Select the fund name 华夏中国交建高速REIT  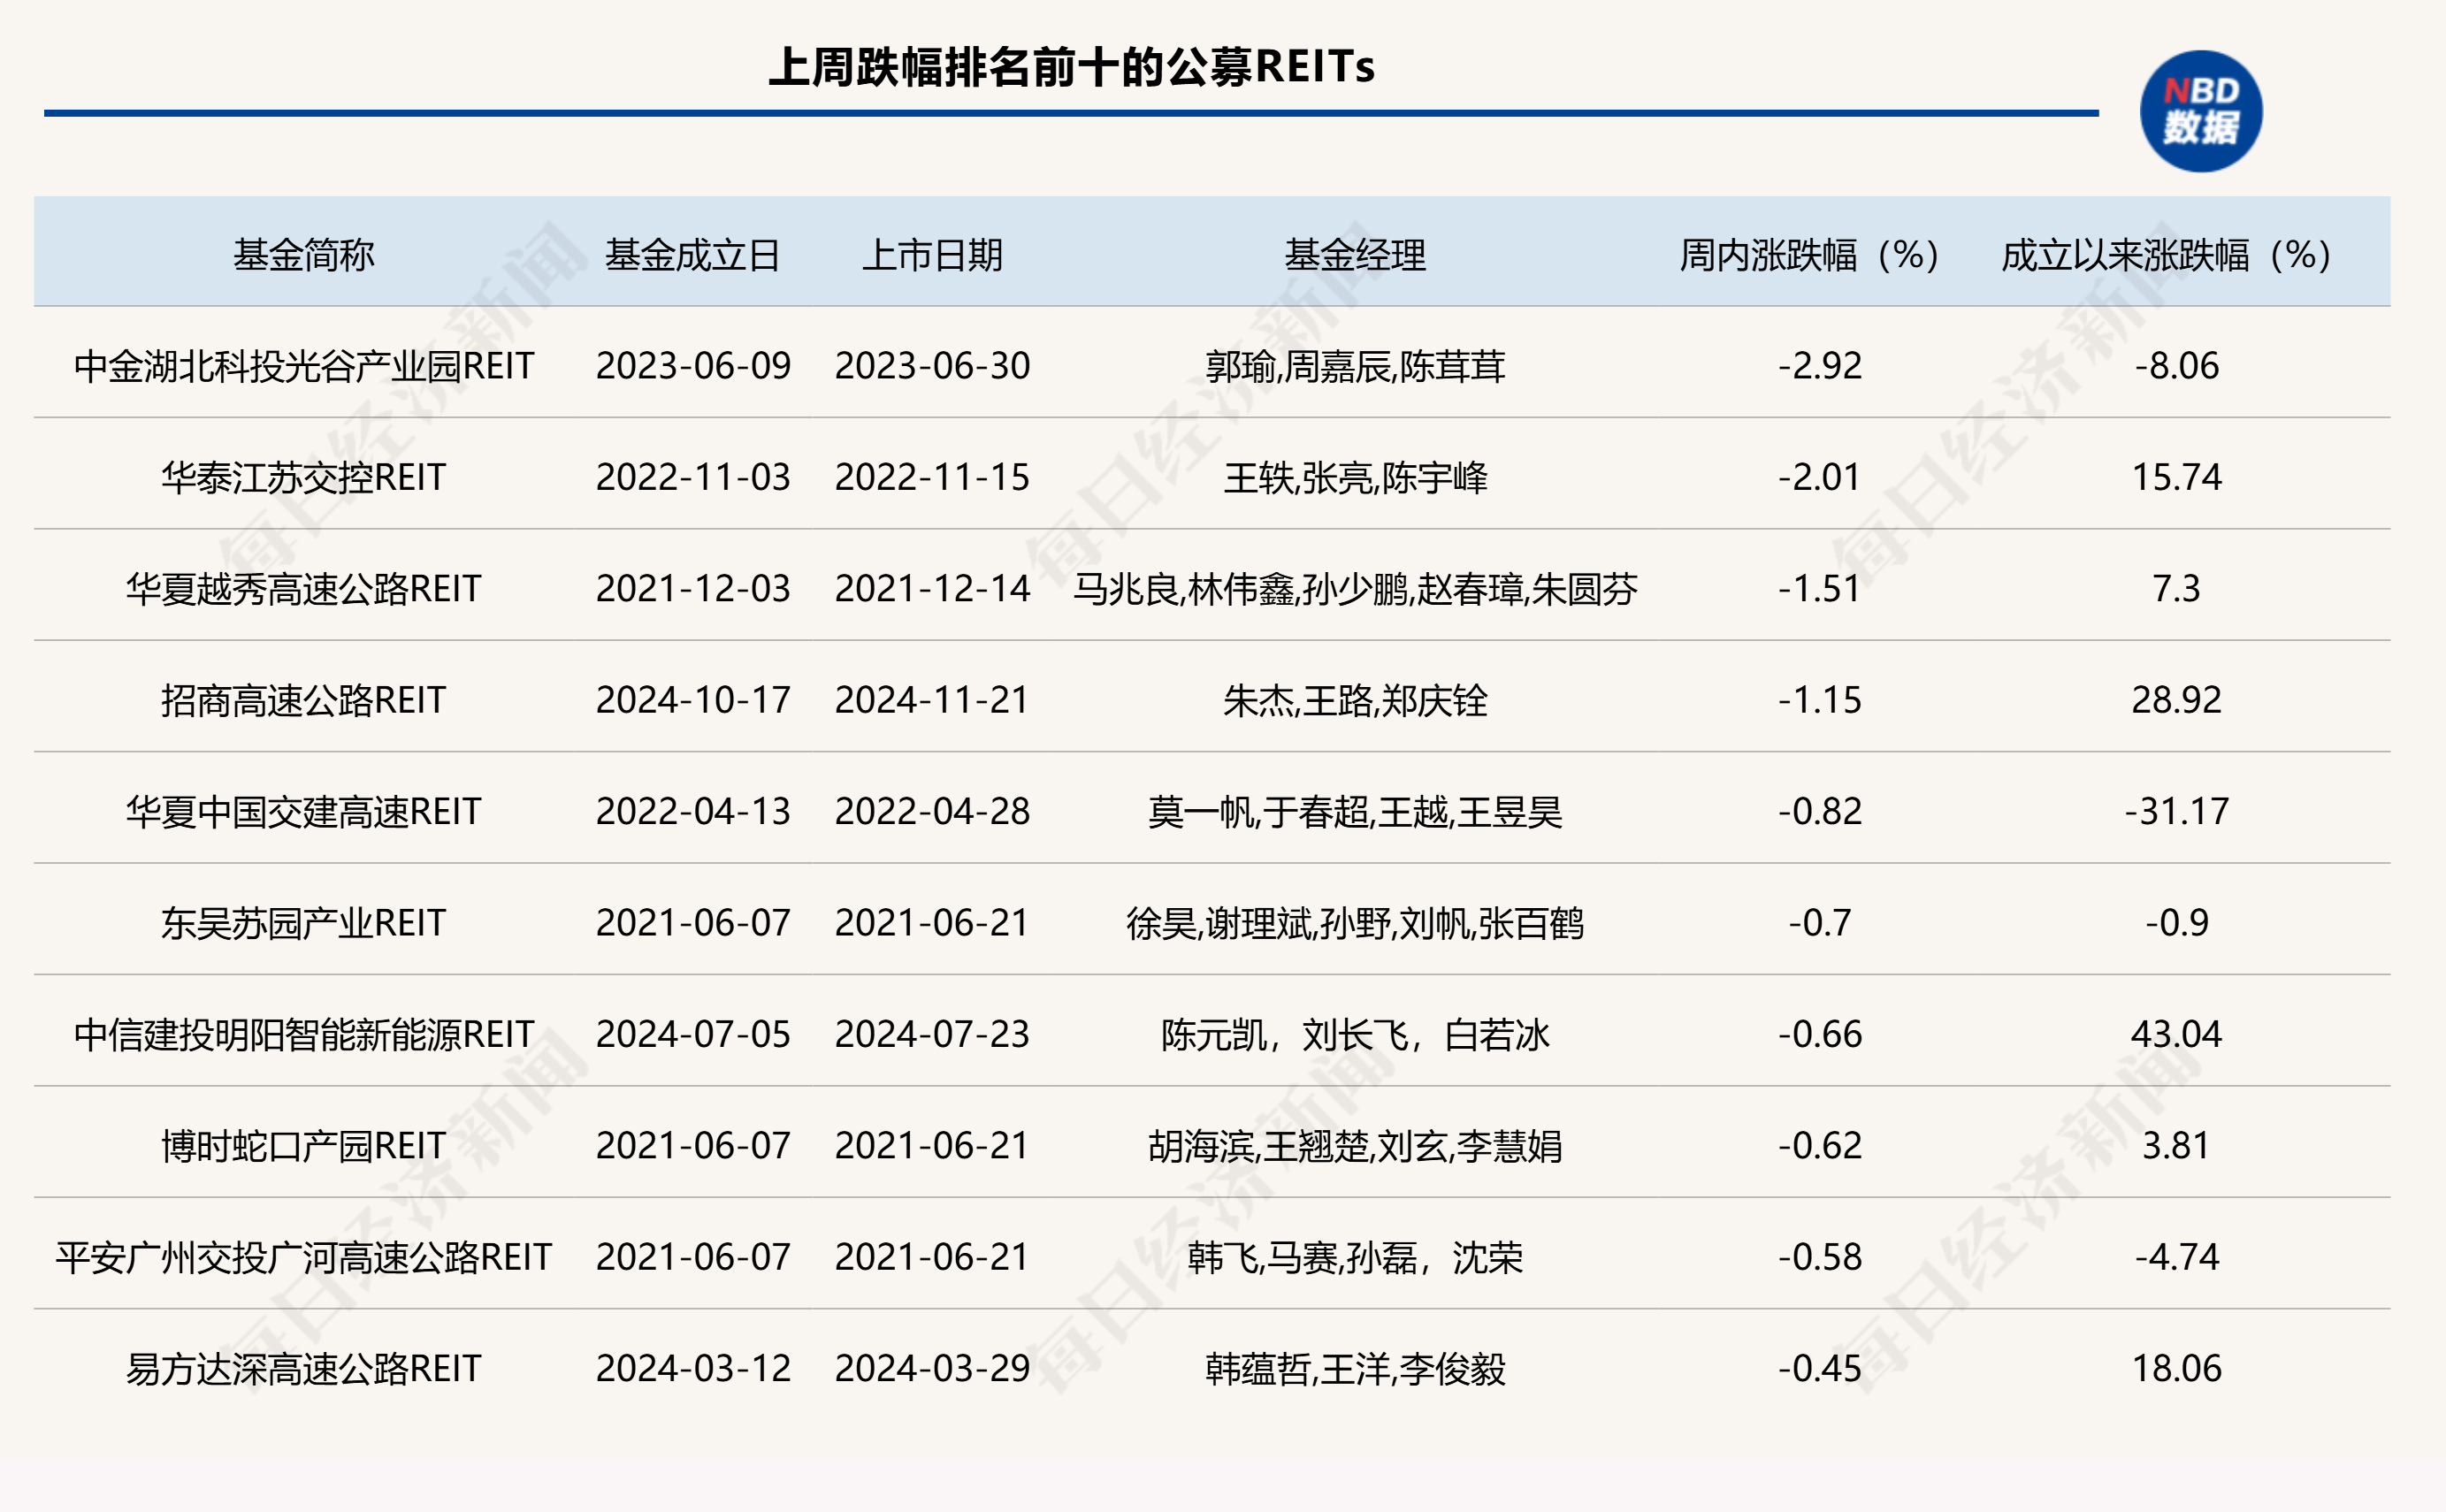pos(304,811)
